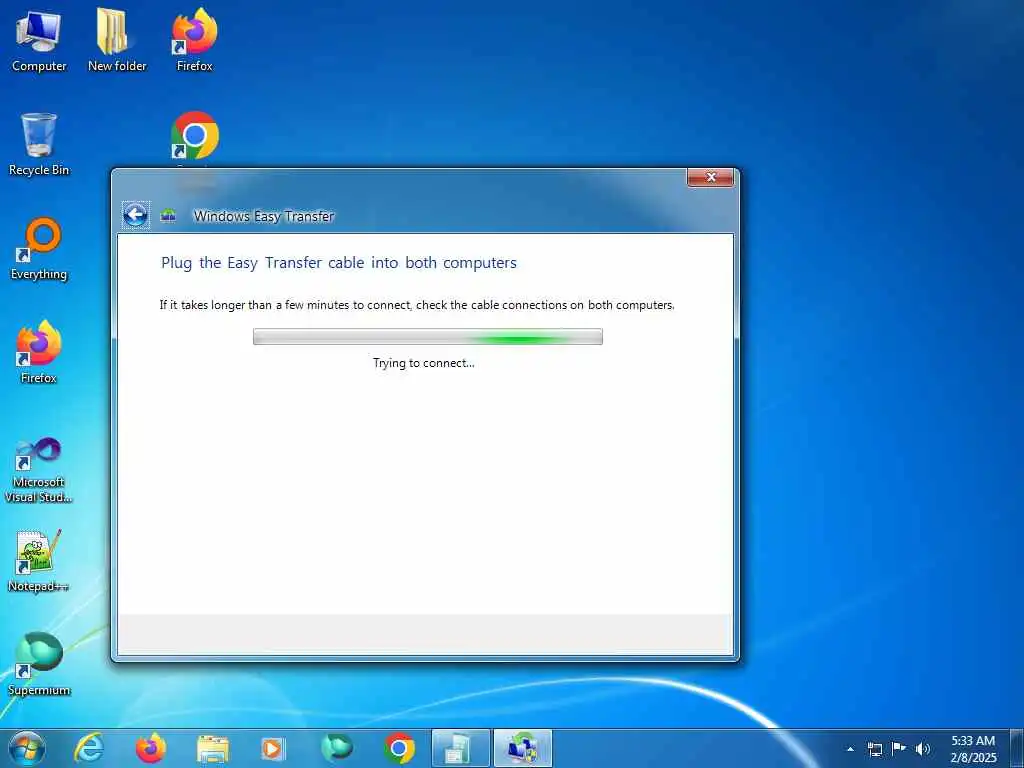Go back in Windows Easy Transfer wizard
The height and width of the screenshot is (768, 1024).
(x=136, y=215)
